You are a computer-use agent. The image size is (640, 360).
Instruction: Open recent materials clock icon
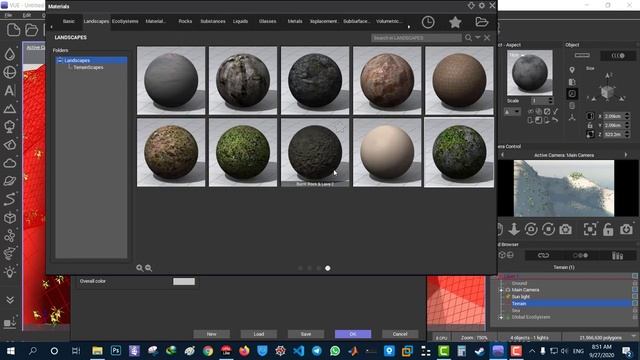(428, 22)
